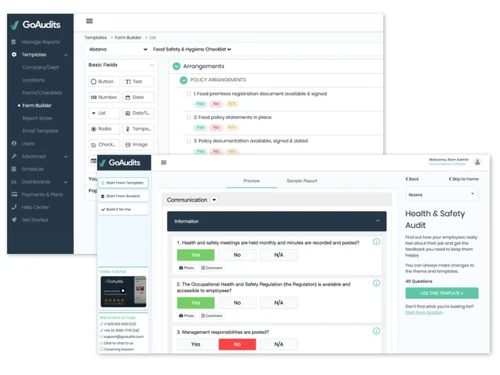Open the Abzena company dropdown in Form Builder
This screenshot has height=375, width=500.
click(x=118, y=49)
